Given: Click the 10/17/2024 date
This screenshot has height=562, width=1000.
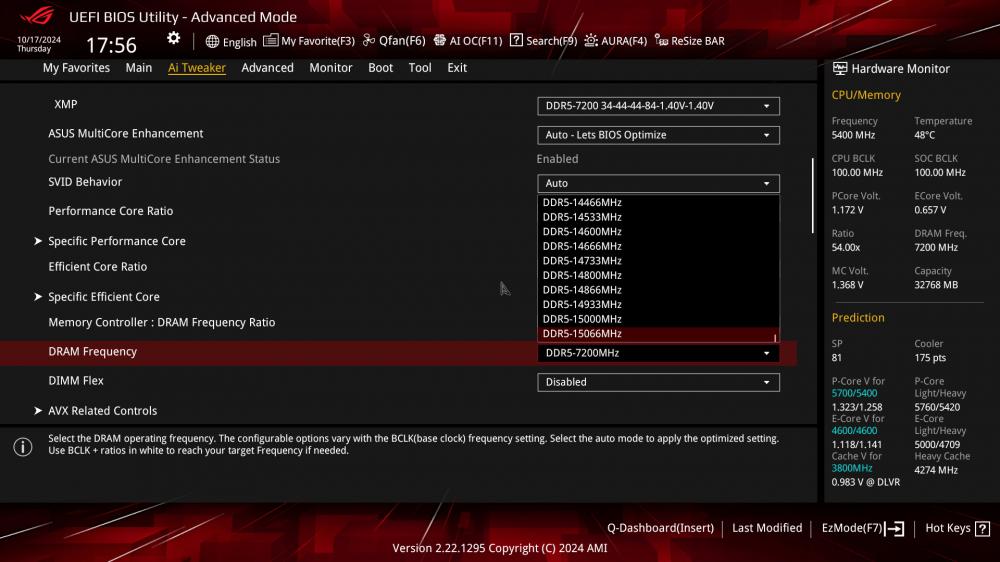Looking at the screenshot, I should (39, 40).
